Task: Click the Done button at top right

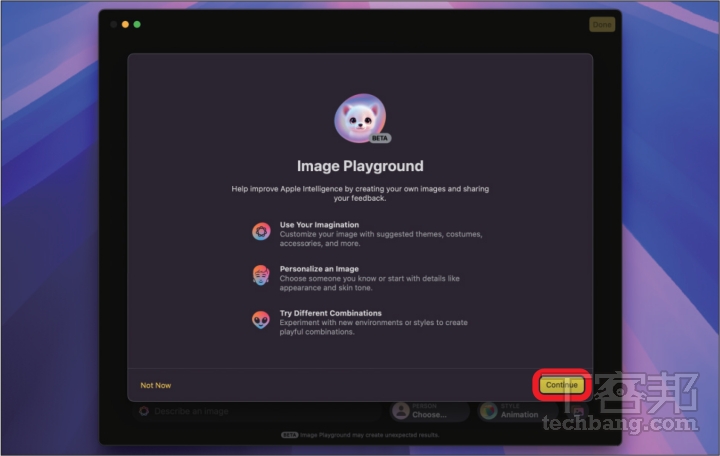Action: (602, 24)
